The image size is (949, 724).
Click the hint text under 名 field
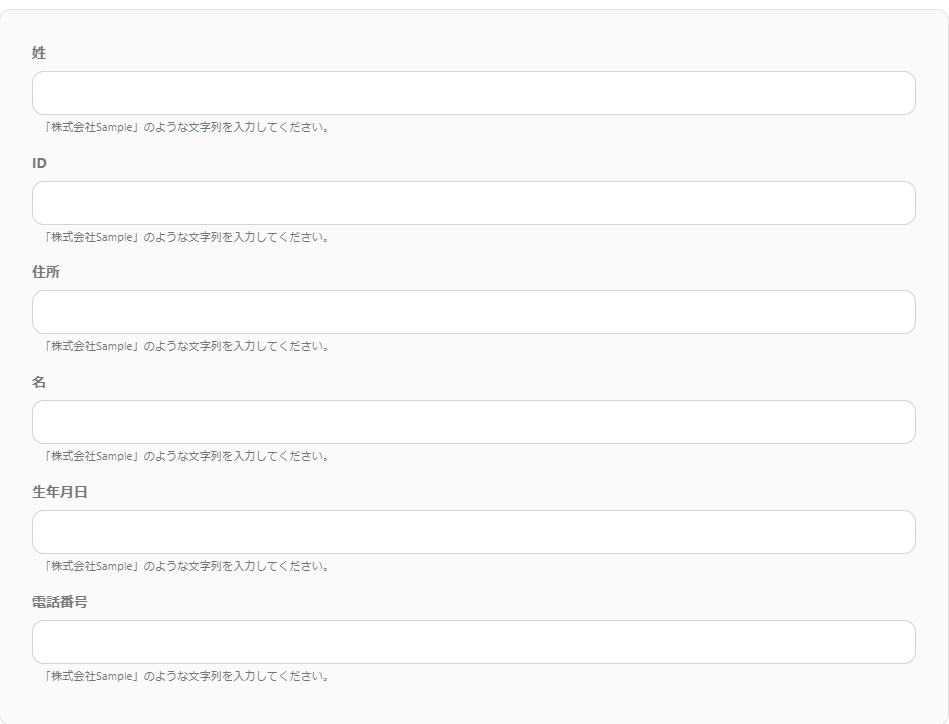[187, 456]
